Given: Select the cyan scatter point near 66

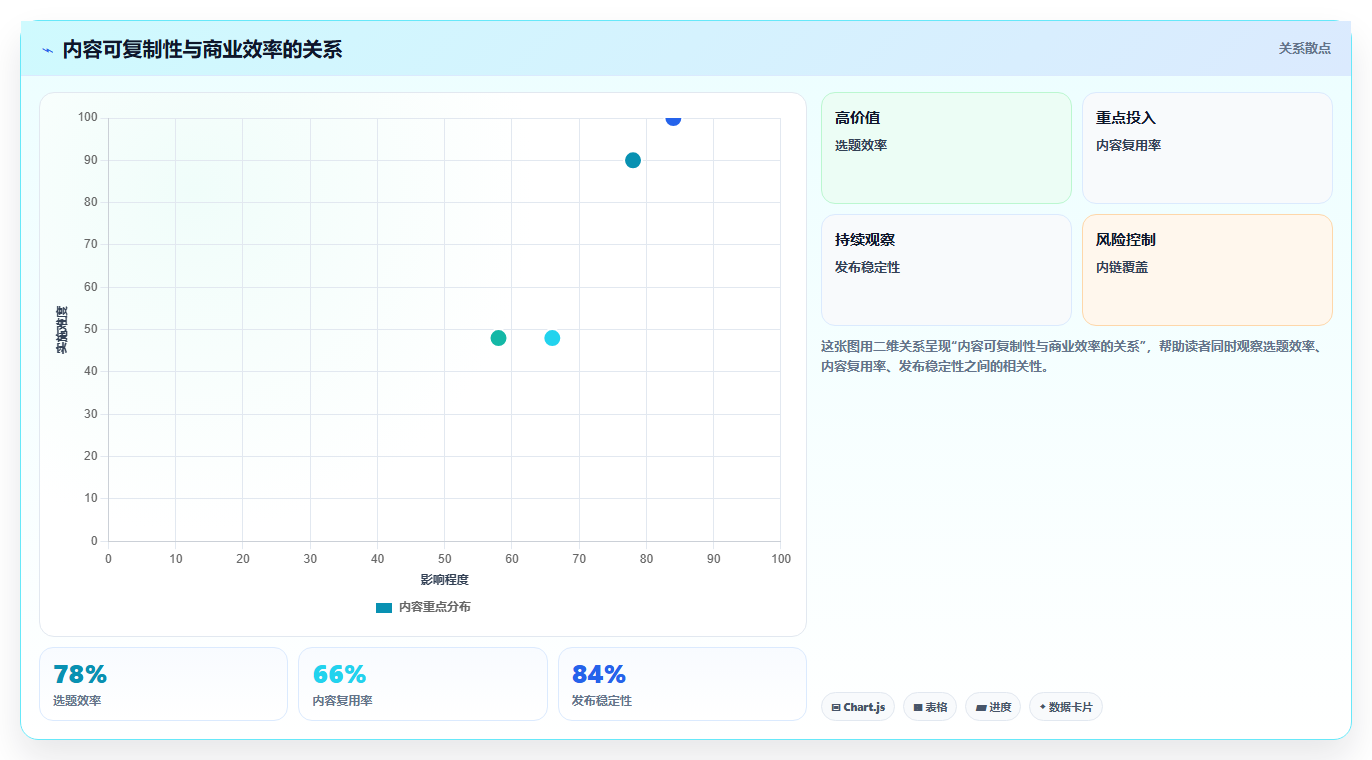Looking at the screenshot, I should pos(552,338).
